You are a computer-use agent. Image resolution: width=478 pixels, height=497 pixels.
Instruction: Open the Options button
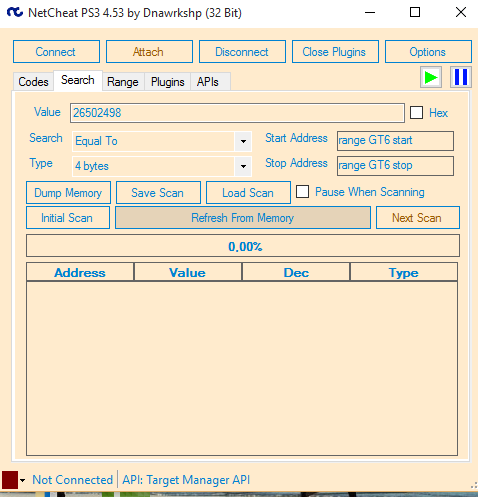coord(428,52)
